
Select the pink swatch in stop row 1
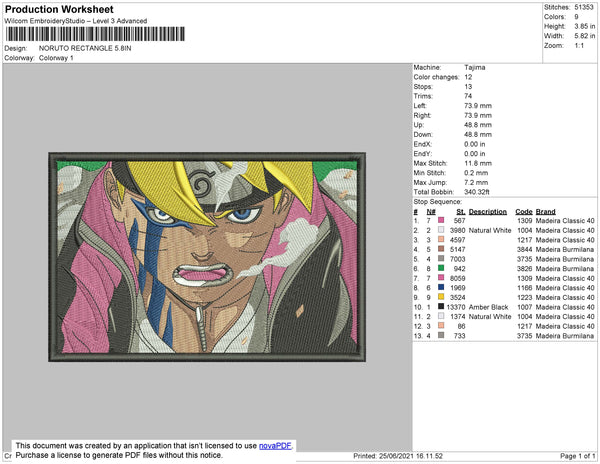(441, 220)
